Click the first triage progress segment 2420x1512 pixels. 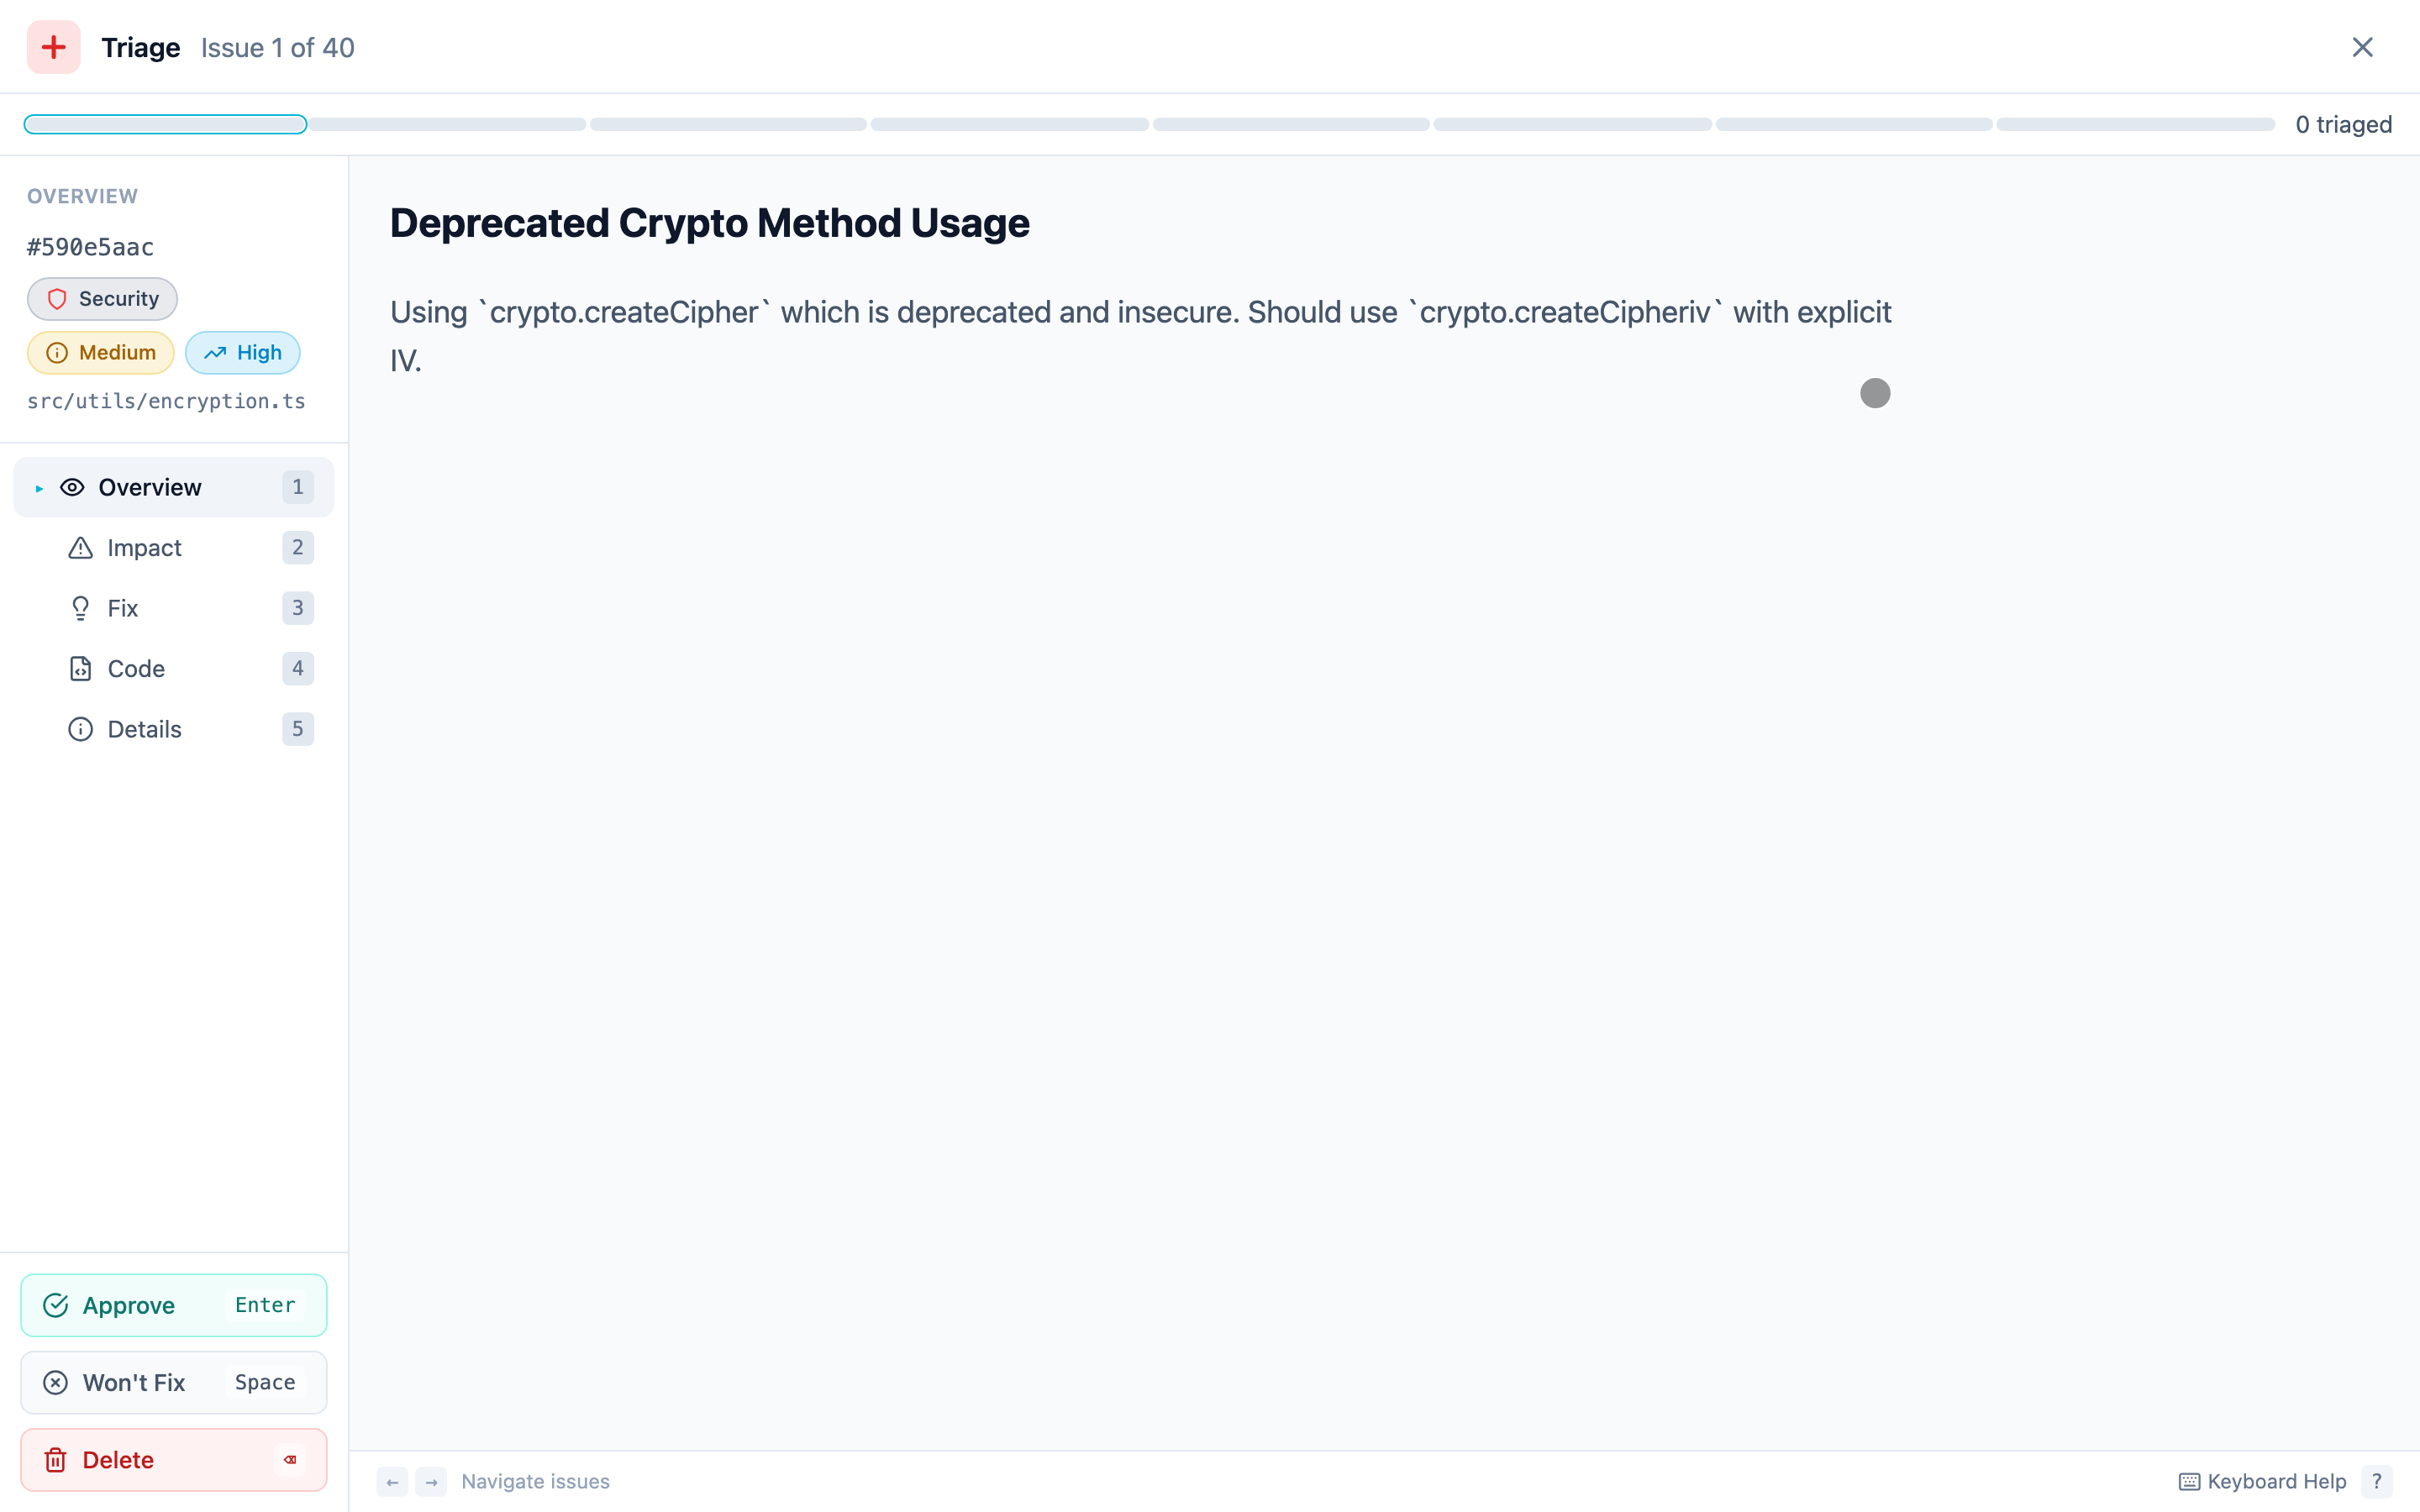[x=165, y=123]
